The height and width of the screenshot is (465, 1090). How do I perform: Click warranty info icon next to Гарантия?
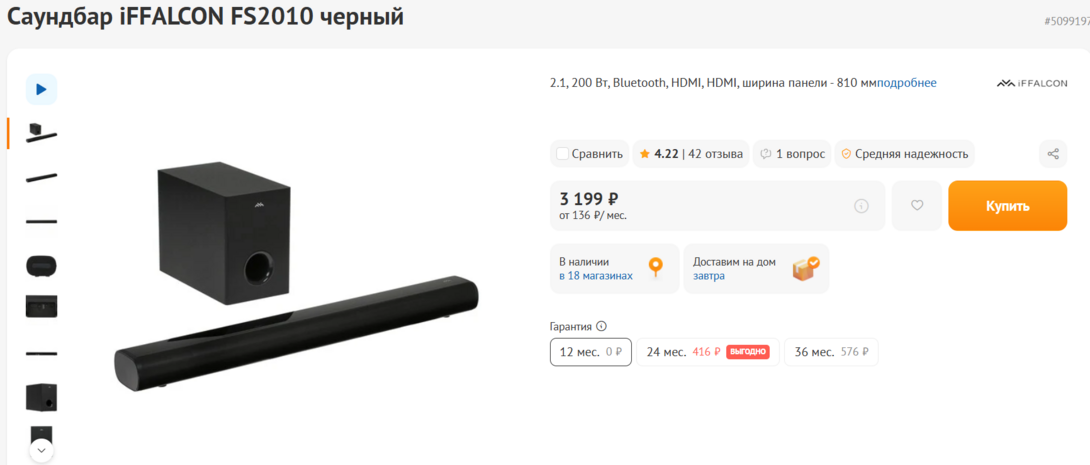point(602,326)
